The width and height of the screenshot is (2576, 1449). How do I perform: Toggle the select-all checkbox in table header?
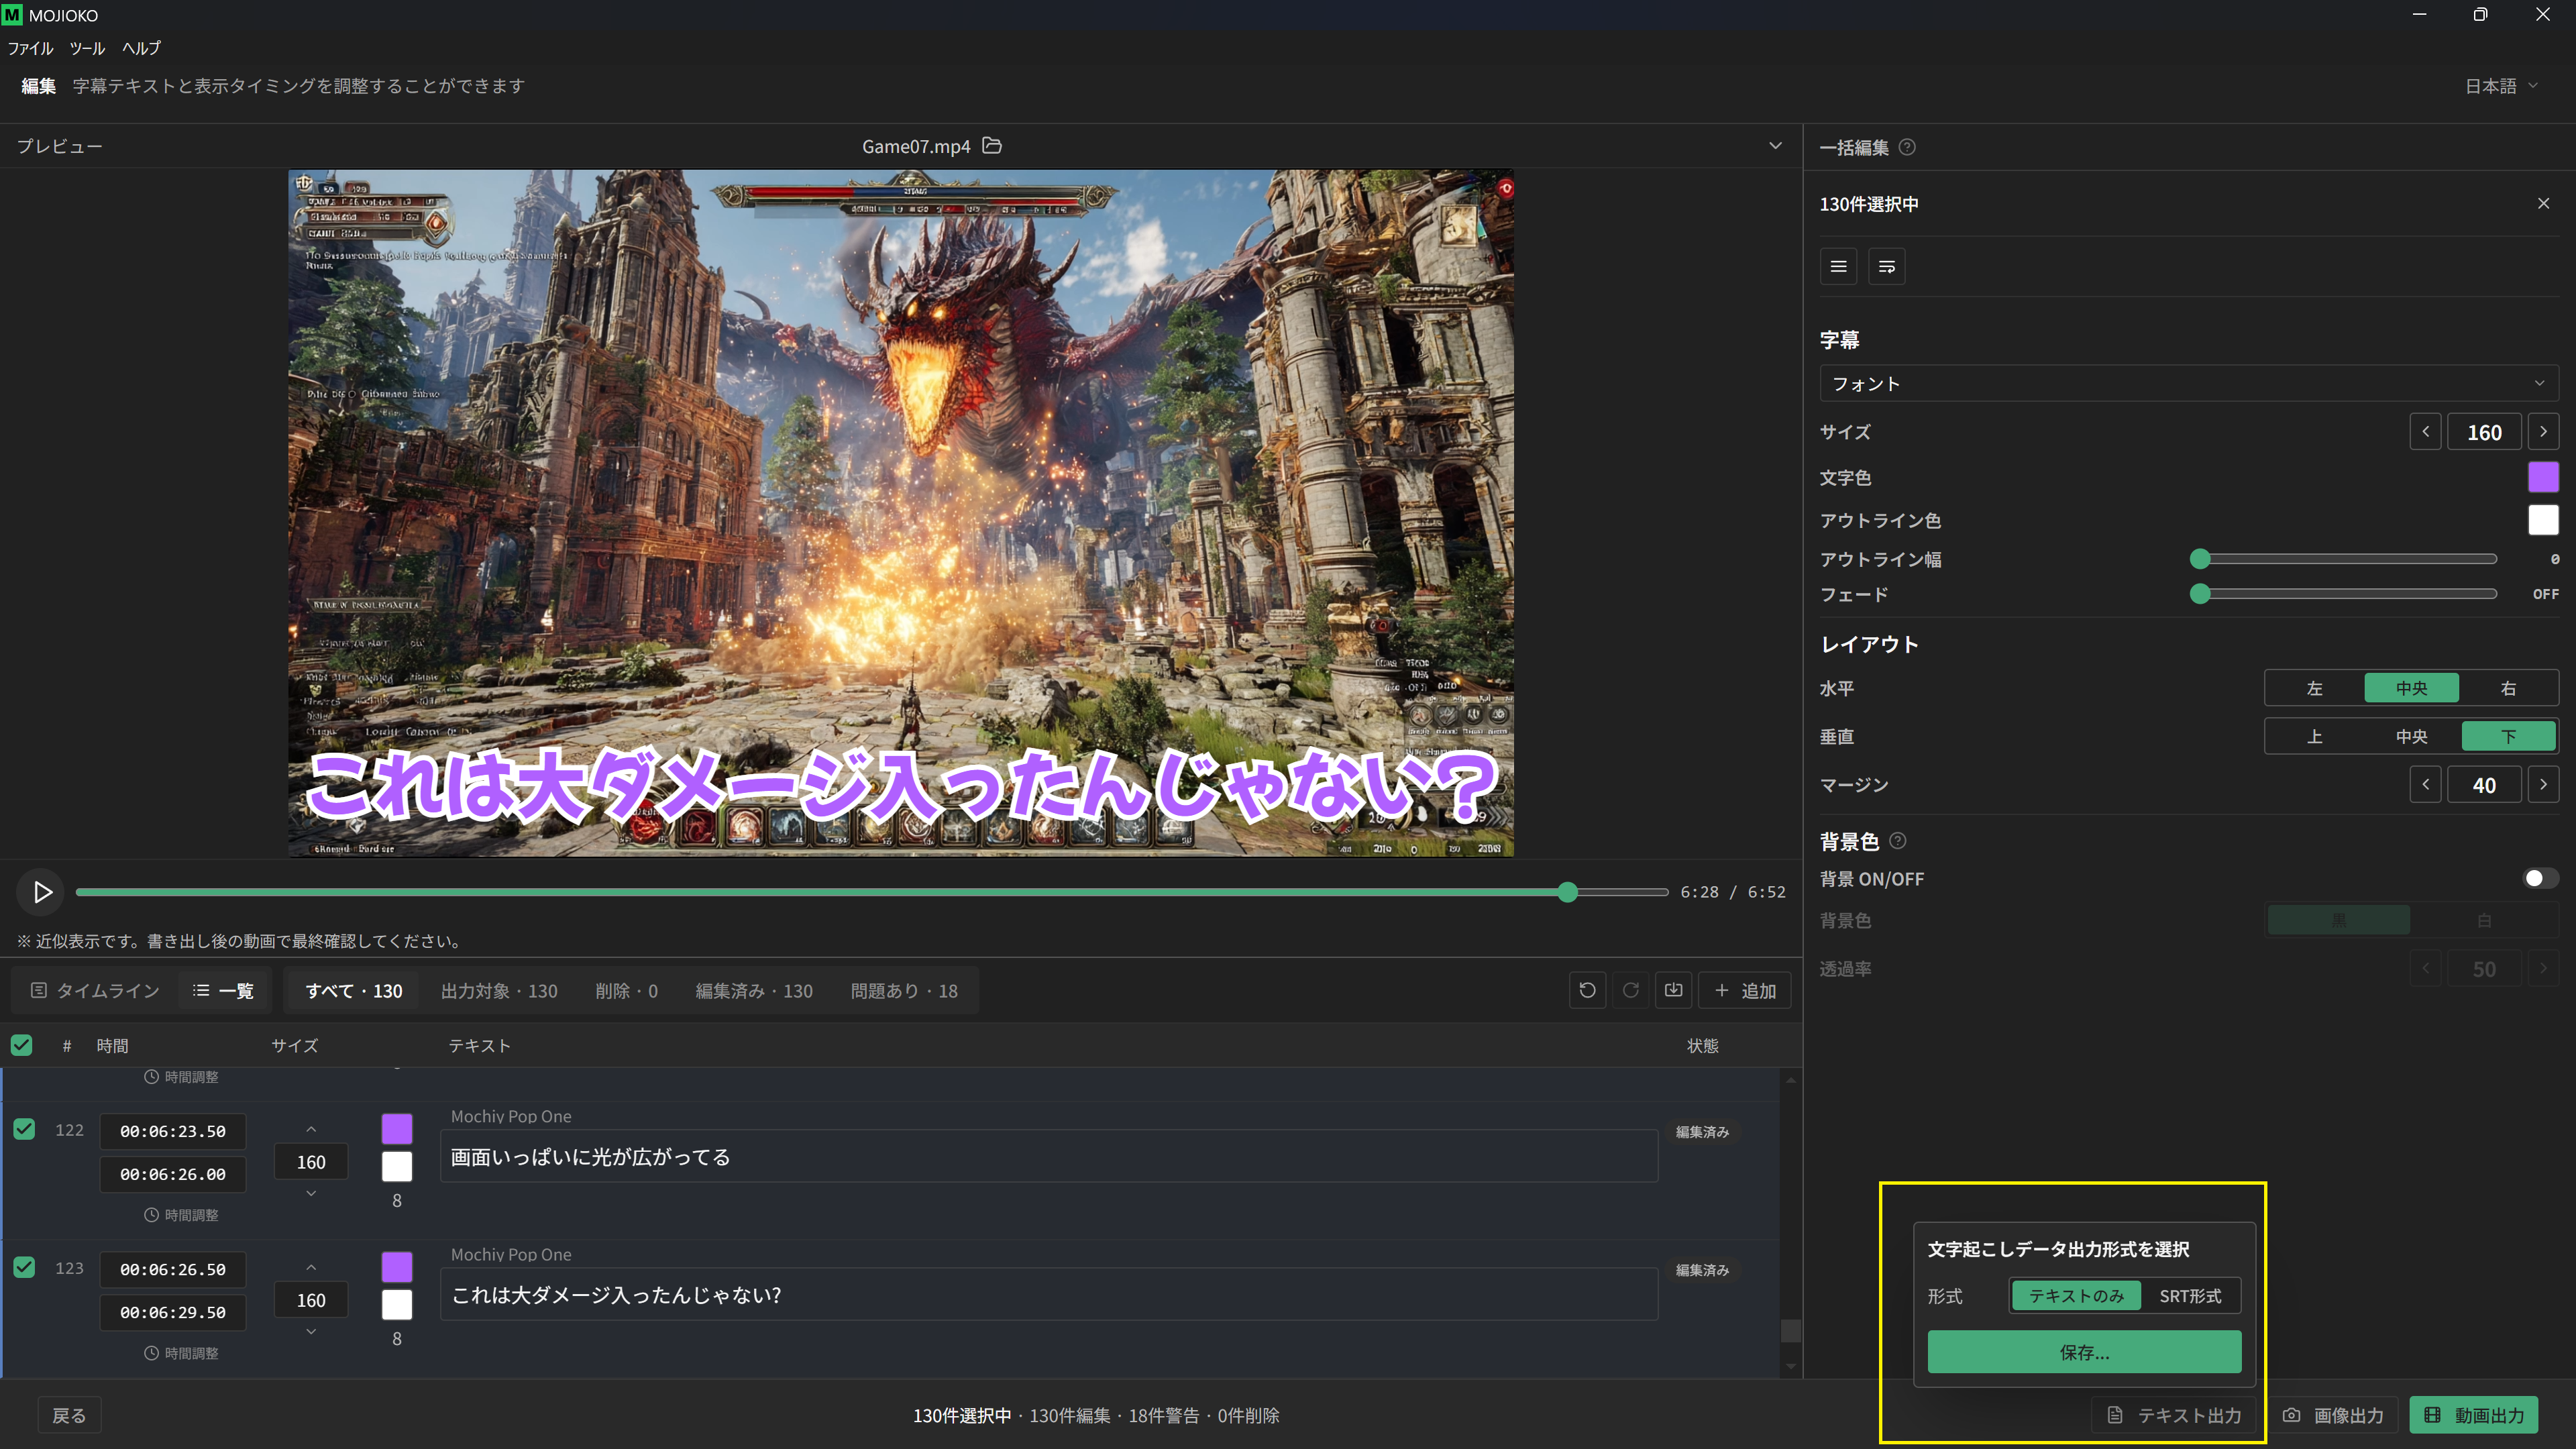click(x=21, y=1045)
